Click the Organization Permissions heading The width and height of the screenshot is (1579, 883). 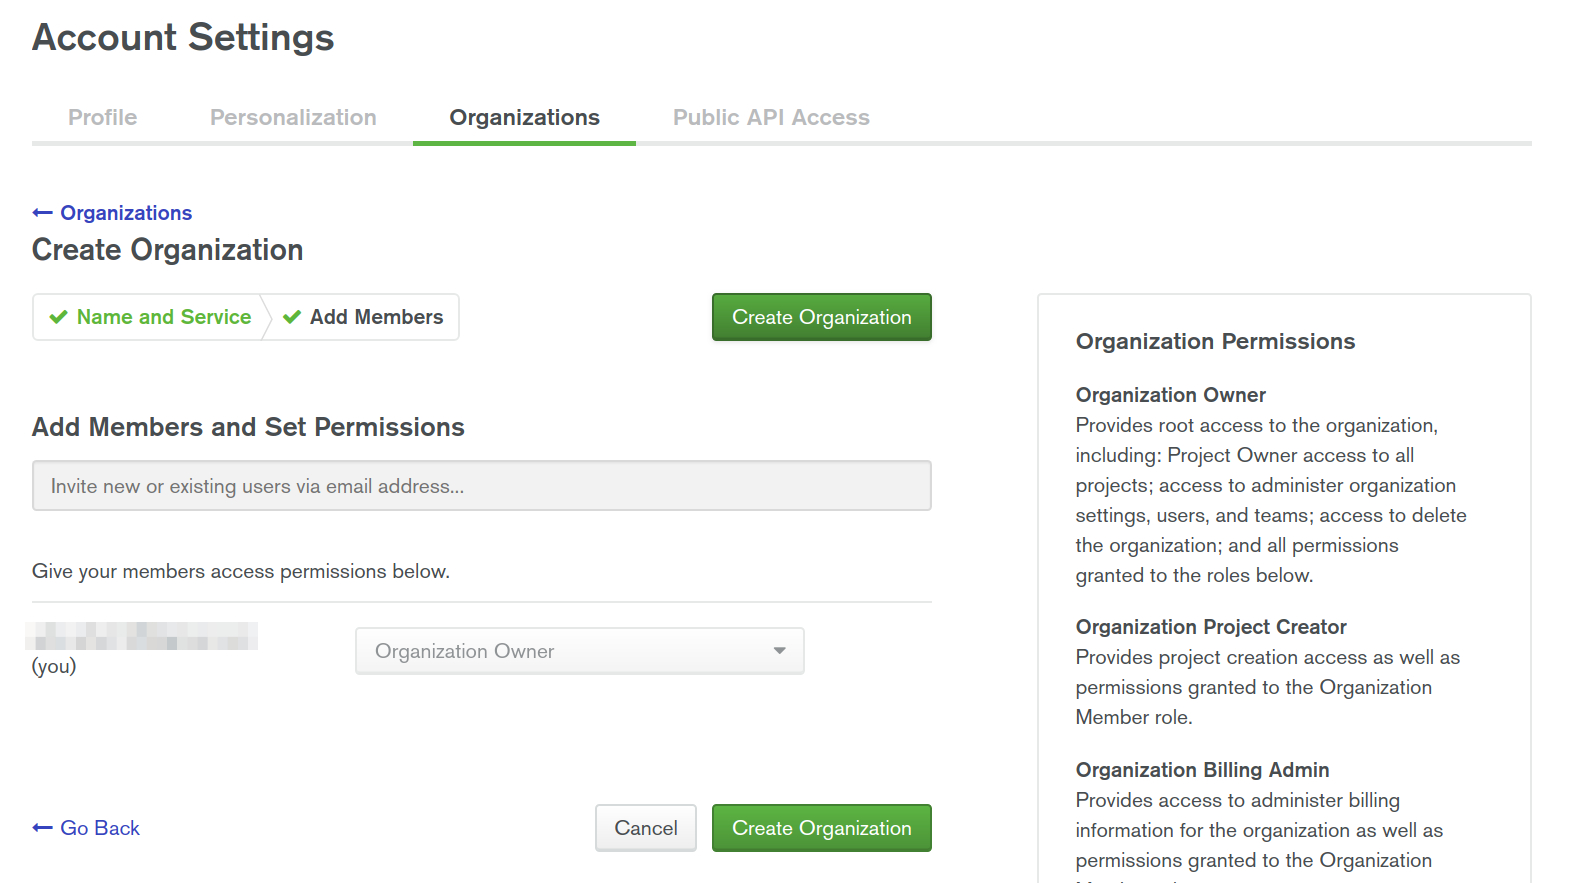[x=1215, y=342]
